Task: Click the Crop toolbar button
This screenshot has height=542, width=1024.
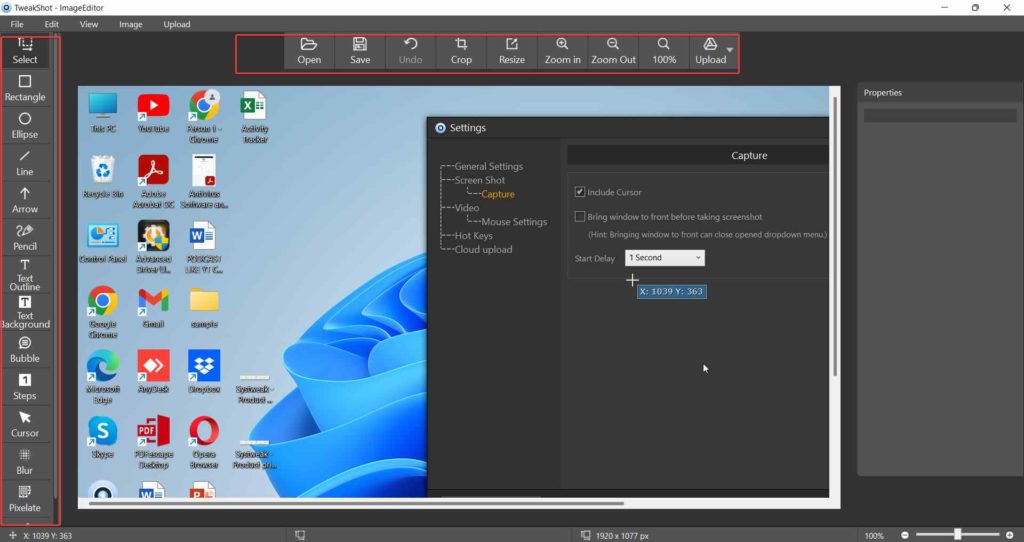Action: [461, 51]
